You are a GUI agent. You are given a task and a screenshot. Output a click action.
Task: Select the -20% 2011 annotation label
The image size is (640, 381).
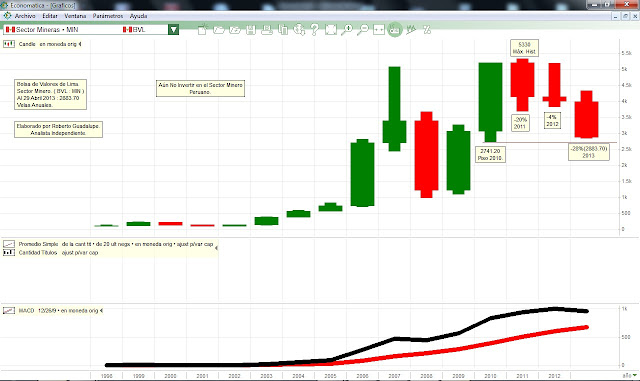(x=520, y=123)
